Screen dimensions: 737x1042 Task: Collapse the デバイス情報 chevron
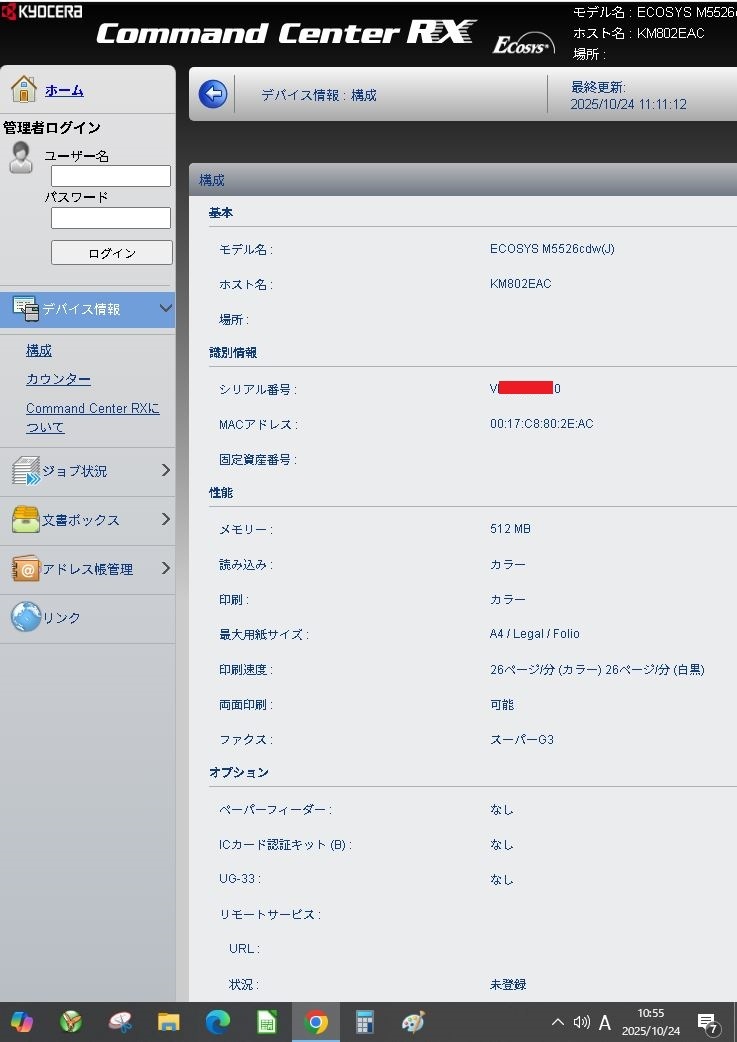click(165, 308)
